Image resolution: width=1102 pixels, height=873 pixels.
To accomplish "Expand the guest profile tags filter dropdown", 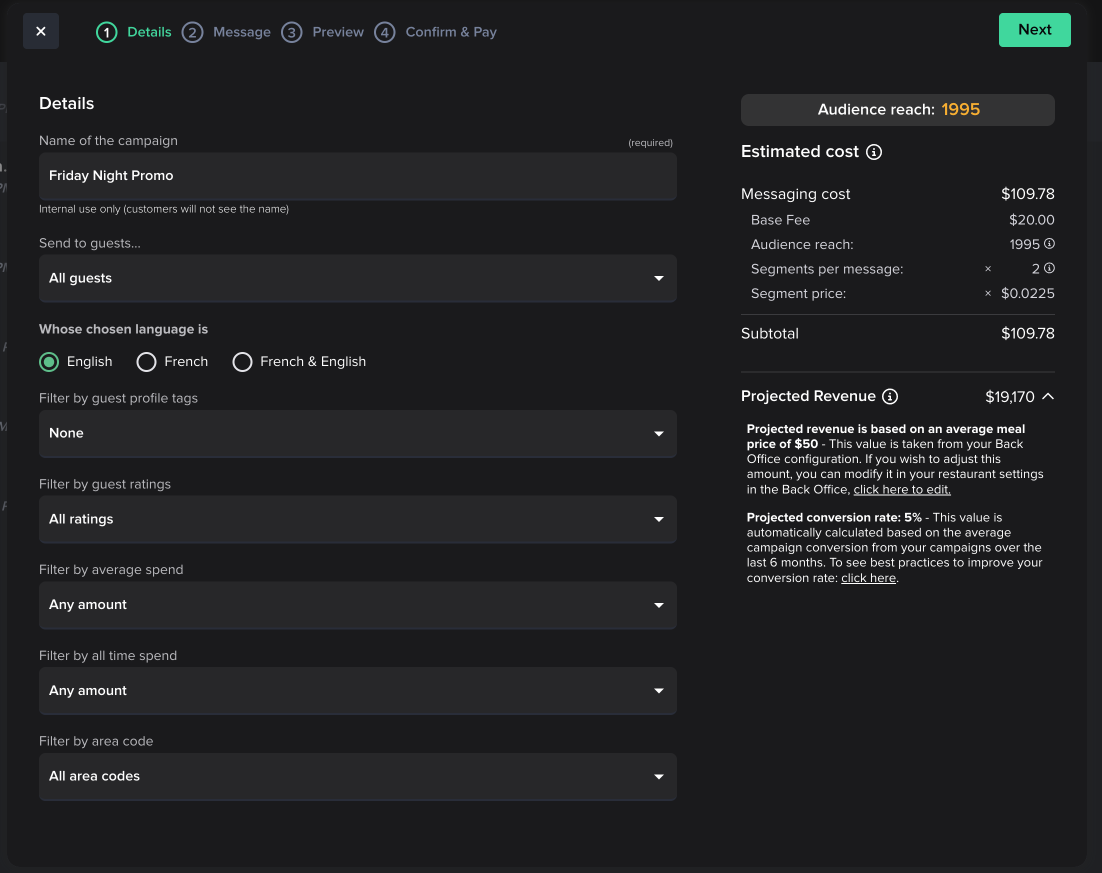I will click(x=357, y=434).
